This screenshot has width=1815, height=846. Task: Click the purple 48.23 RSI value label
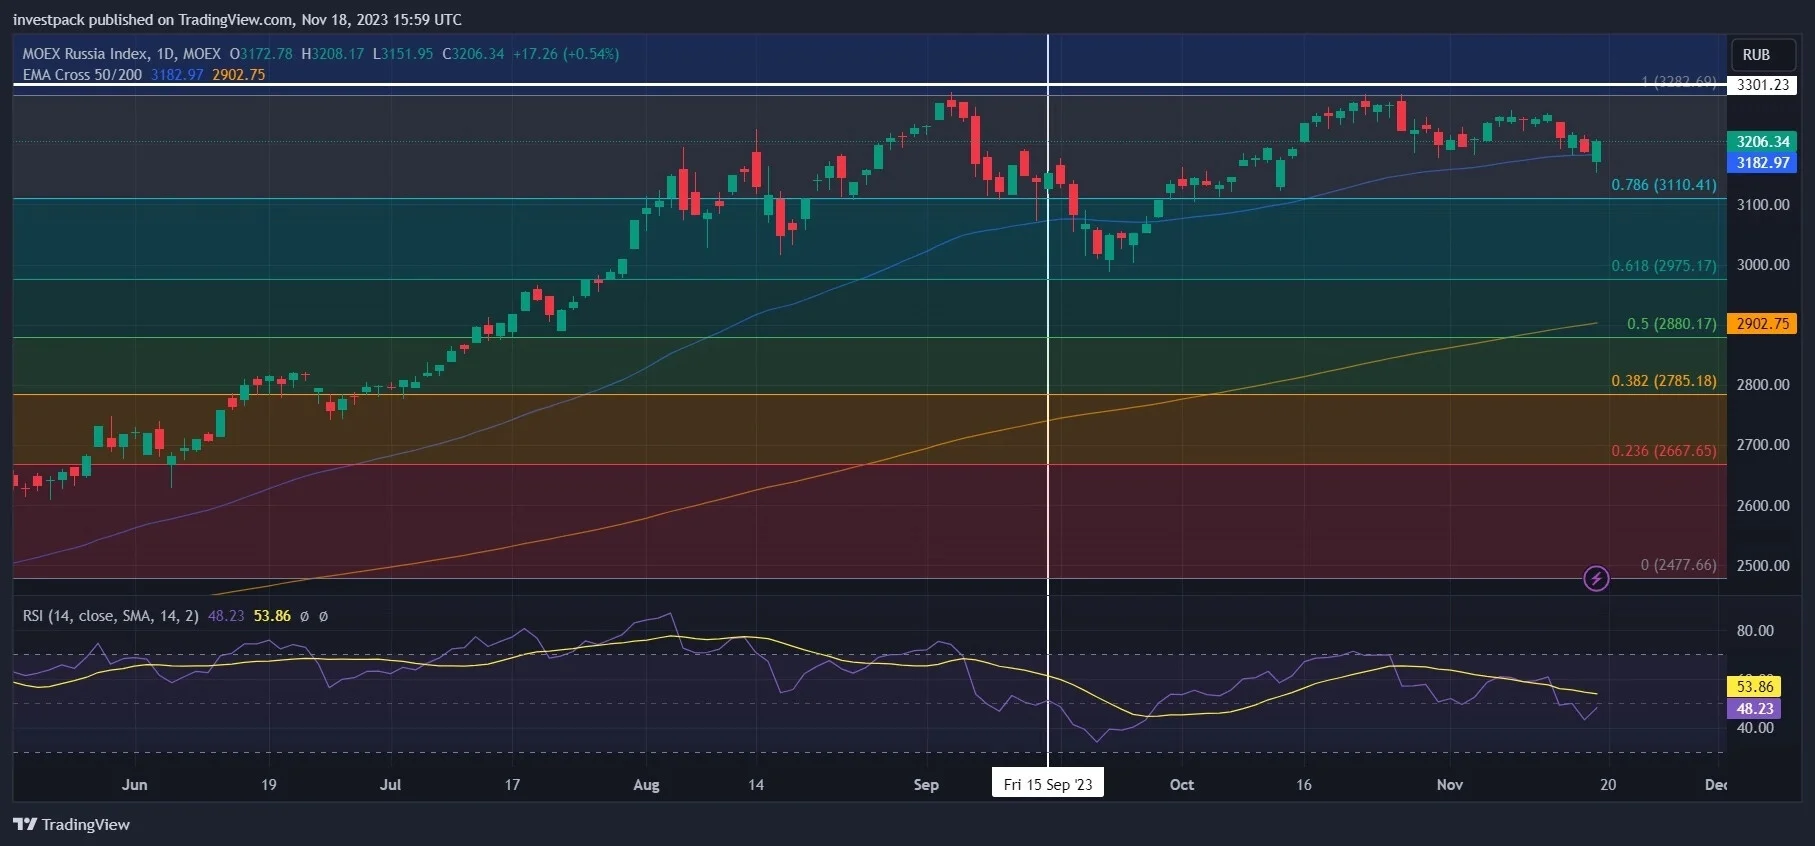tap(1754, 708)
